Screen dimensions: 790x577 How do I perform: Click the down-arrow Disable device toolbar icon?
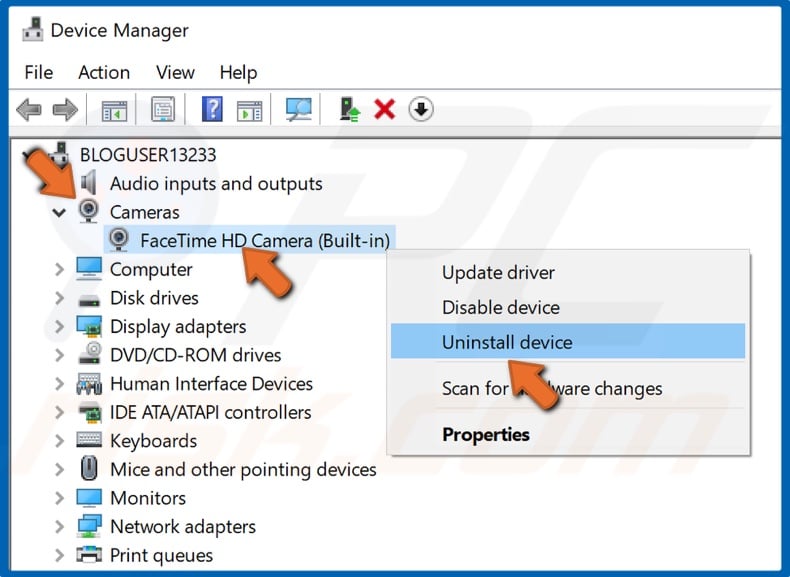(421, 109)
